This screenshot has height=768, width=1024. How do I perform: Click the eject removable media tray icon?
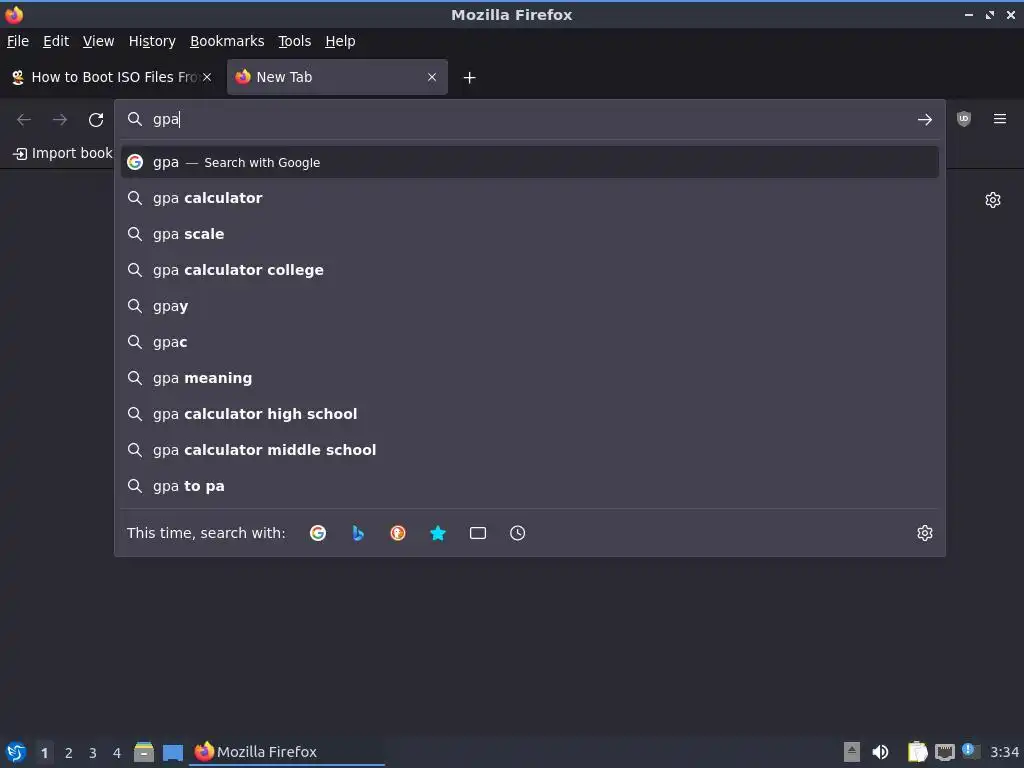(x=851, y=752)
